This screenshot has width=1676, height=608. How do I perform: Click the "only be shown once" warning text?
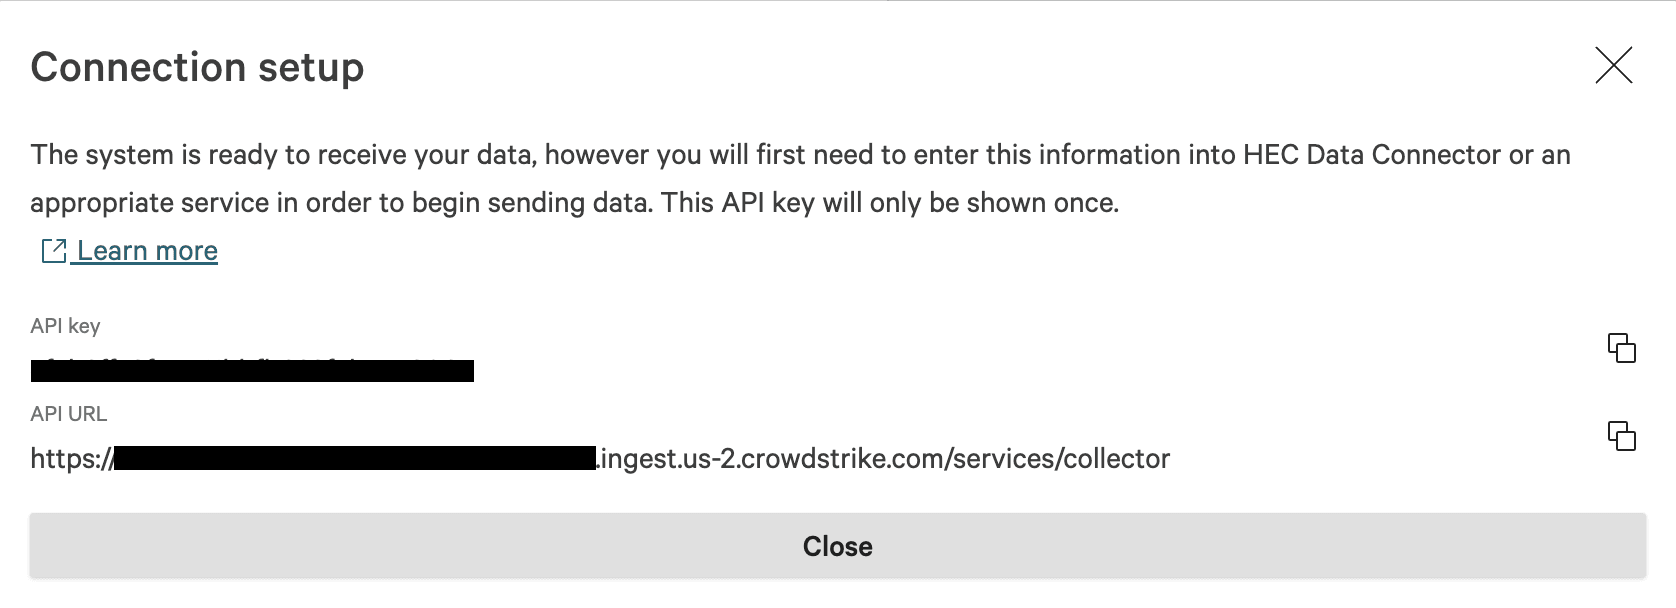click(x=1000, y=203)
